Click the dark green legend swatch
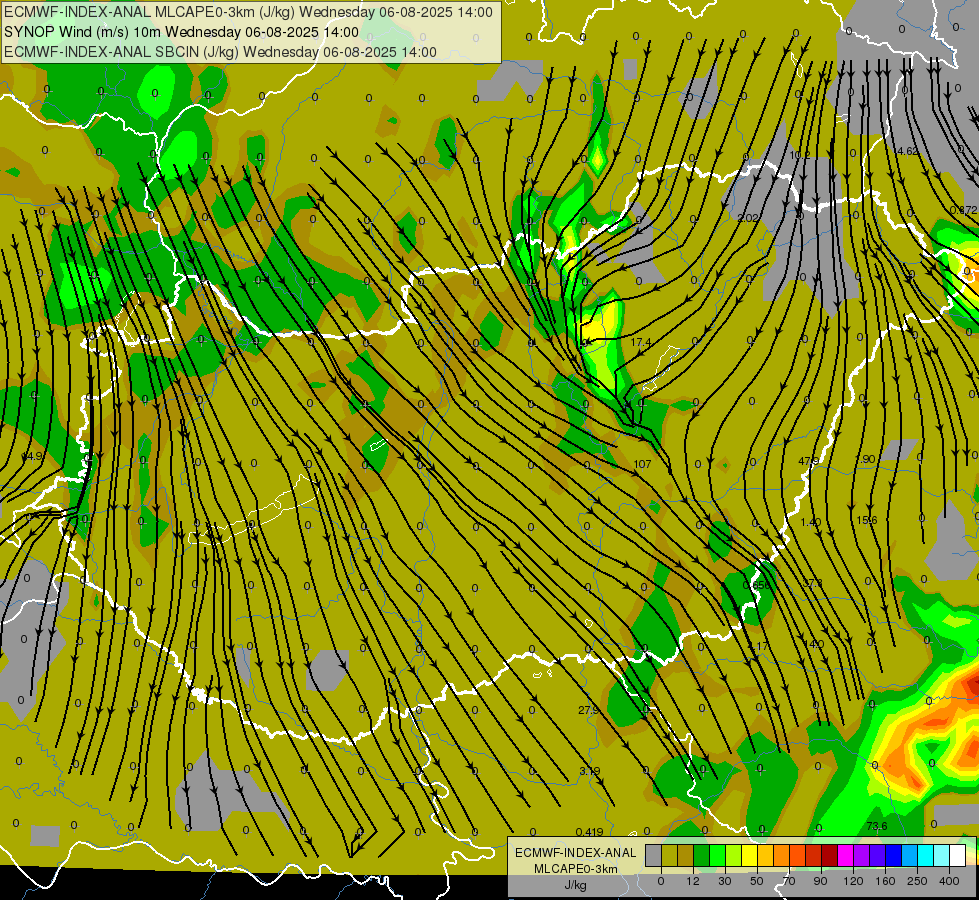The image size is (979, 900). tap(702, 855)
